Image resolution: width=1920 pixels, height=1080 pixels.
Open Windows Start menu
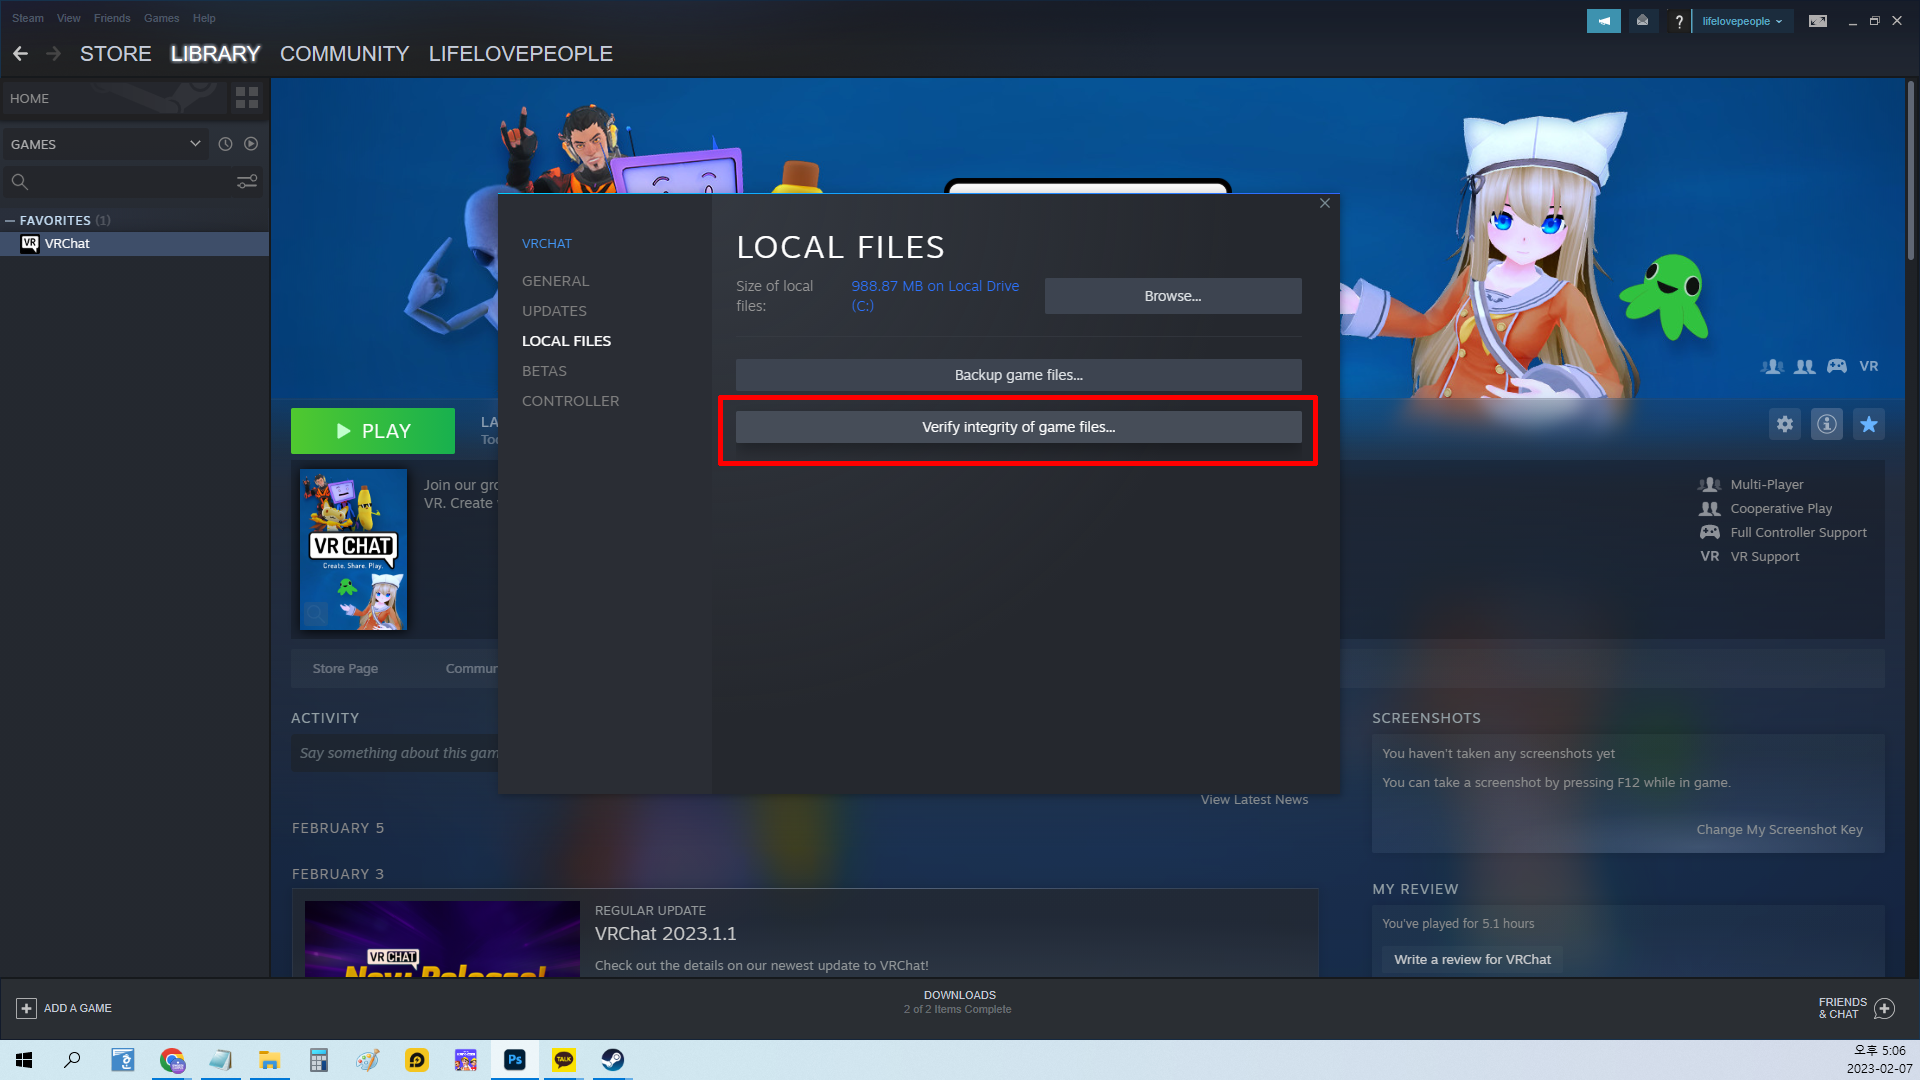pos(24,1060)
